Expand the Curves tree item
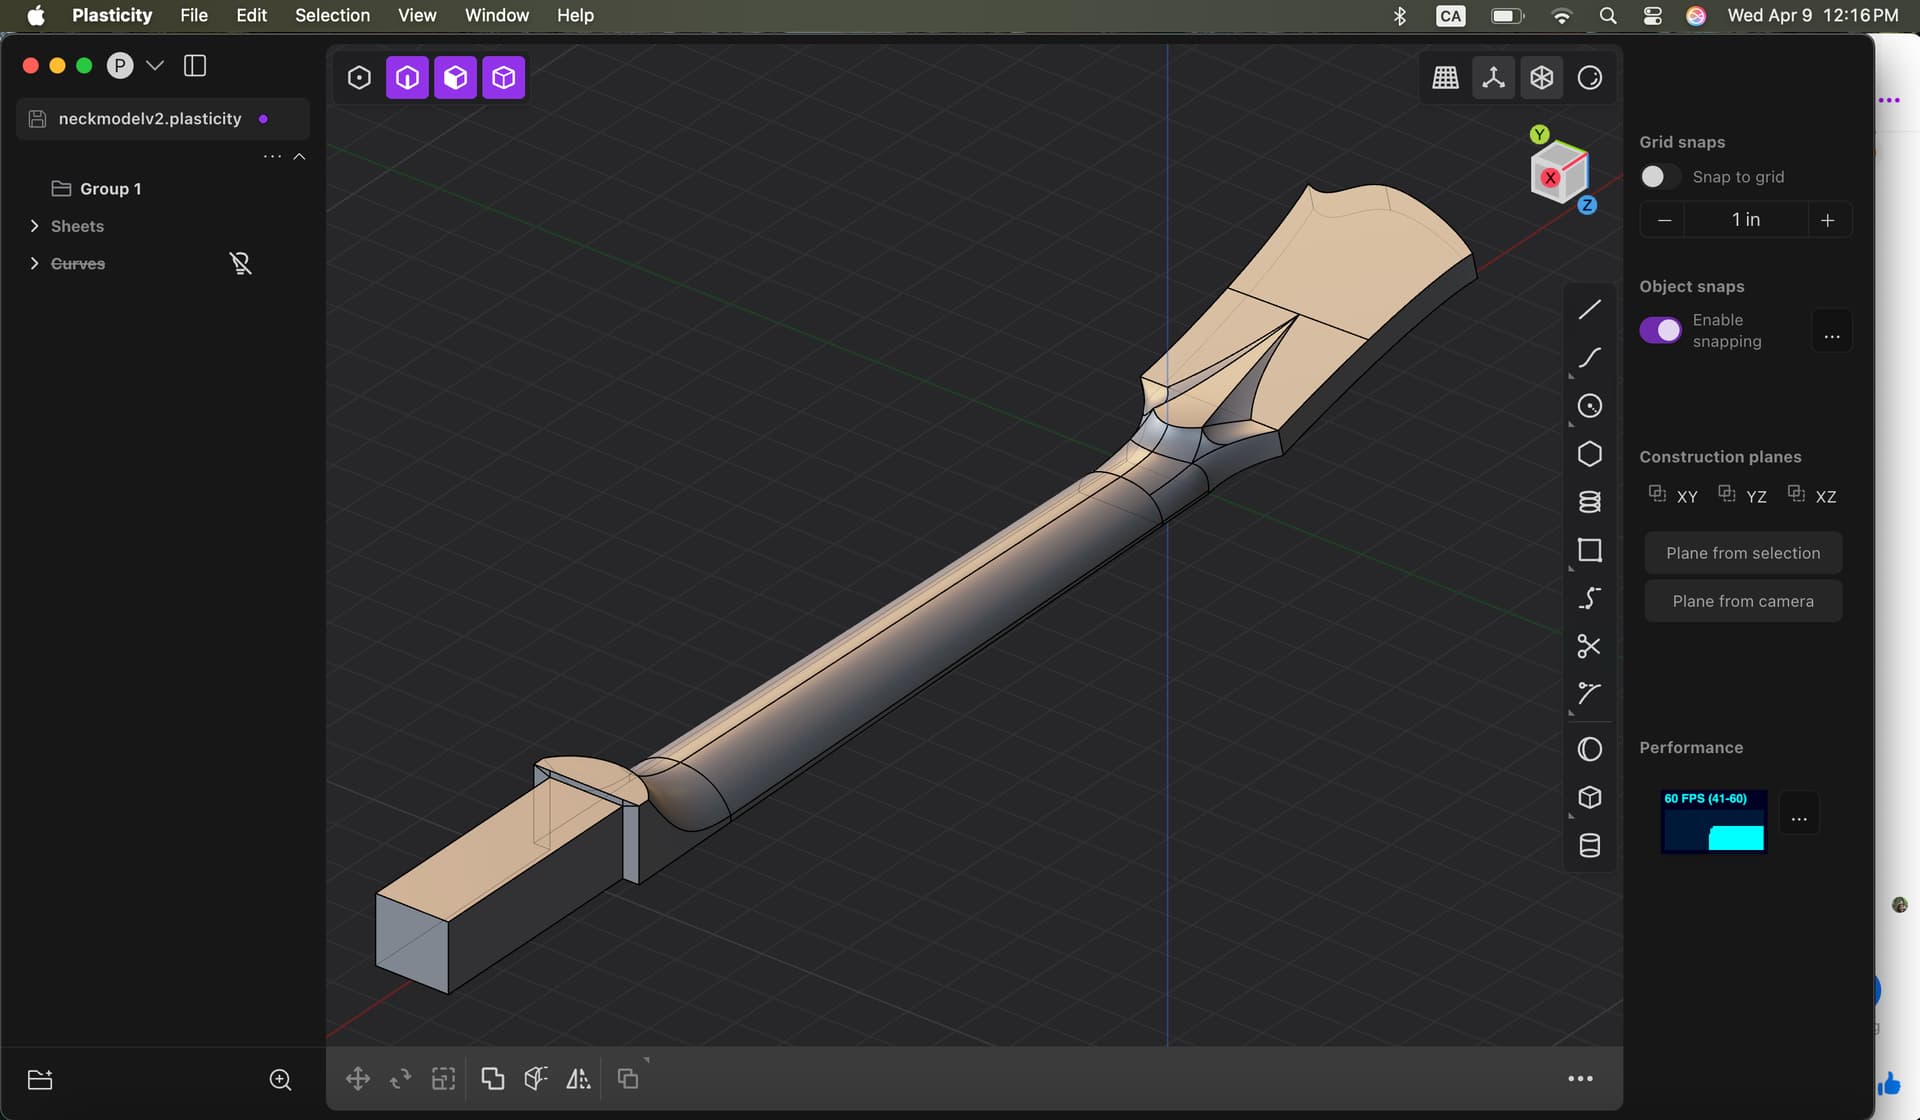Screen dimensions: 1920x1120 point(35,264)
